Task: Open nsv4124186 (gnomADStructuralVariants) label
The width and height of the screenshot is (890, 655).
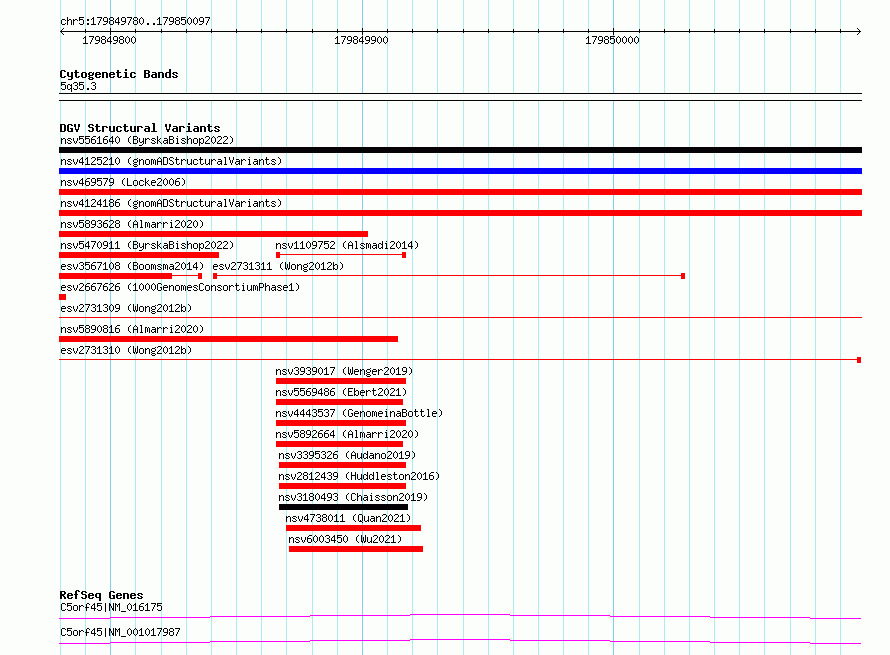Action: pos(171,203)
